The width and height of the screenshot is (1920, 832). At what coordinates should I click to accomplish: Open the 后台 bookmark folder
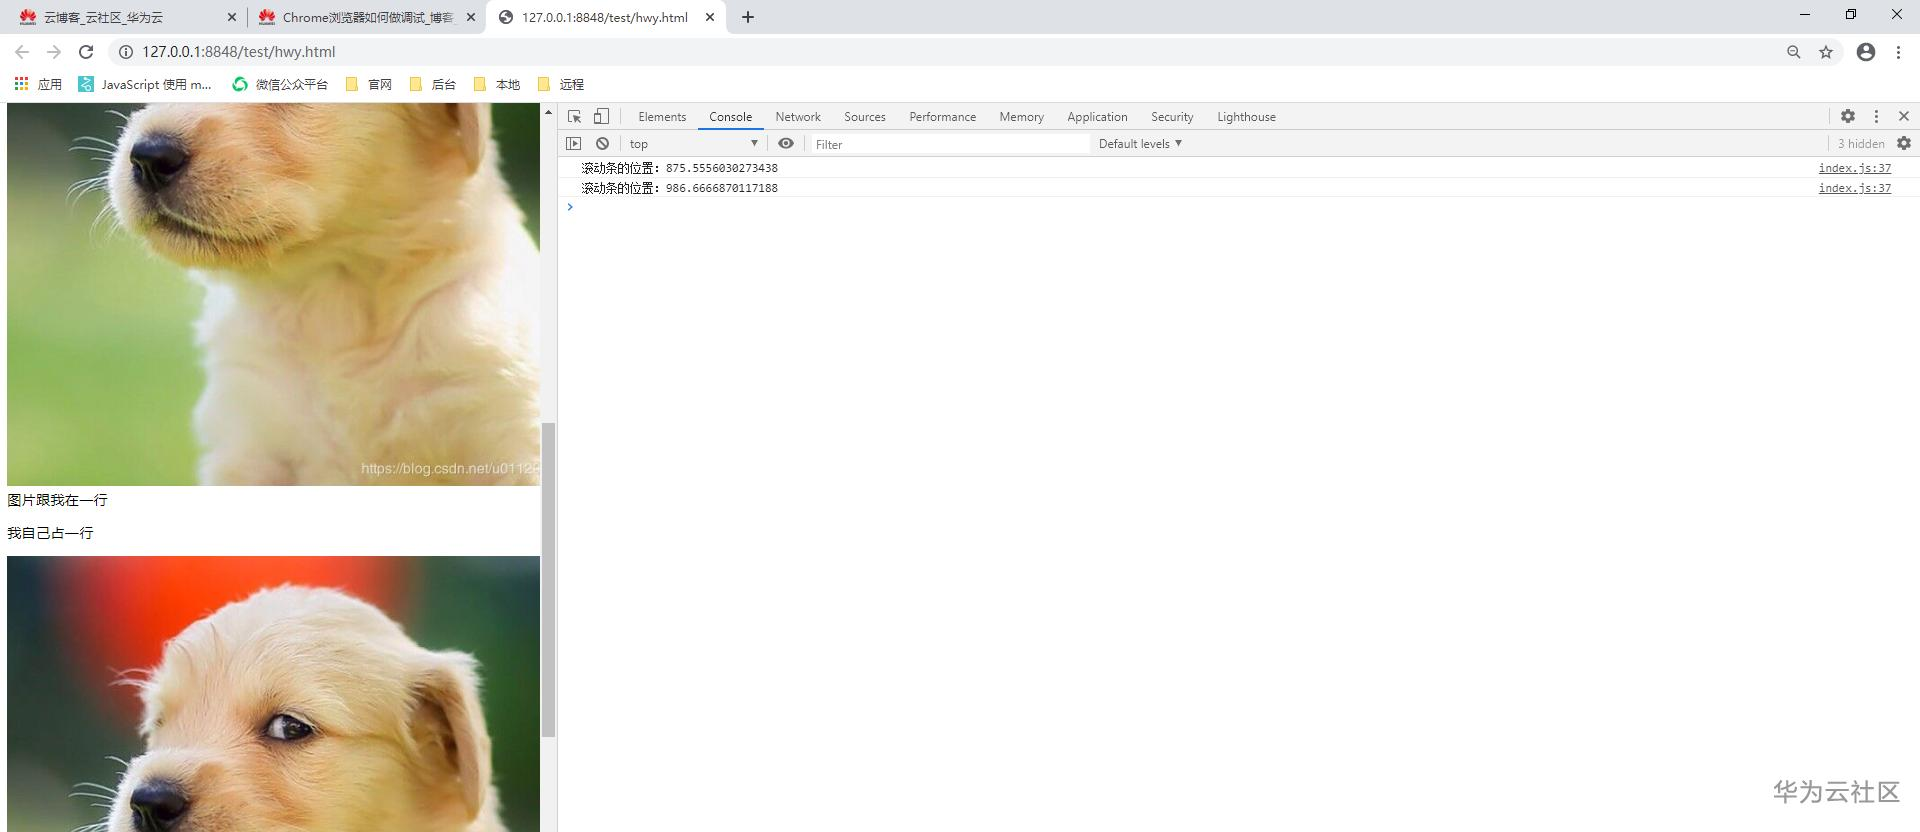432,84
